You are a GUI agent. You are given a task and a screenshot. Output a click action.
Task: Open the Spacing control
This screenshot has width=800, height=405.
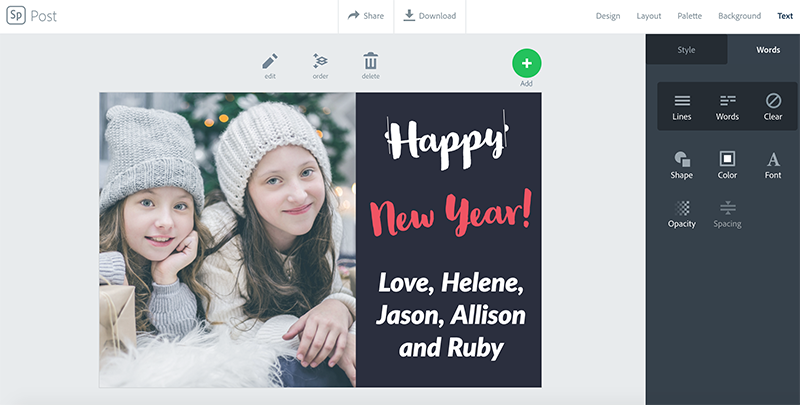click(x=727, y=214)
